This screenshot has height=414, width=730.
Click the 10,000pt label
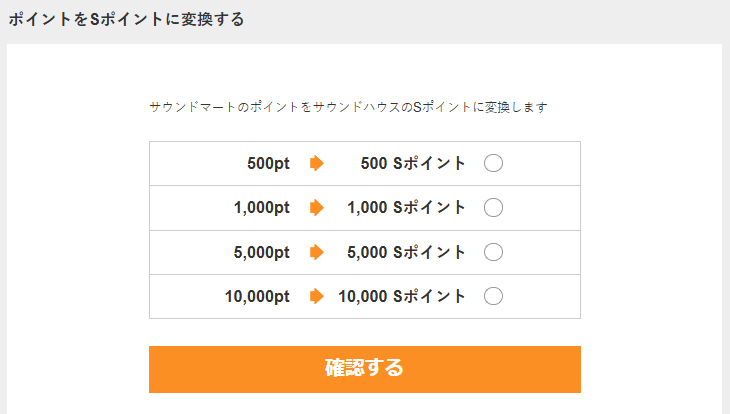point(258,296)
